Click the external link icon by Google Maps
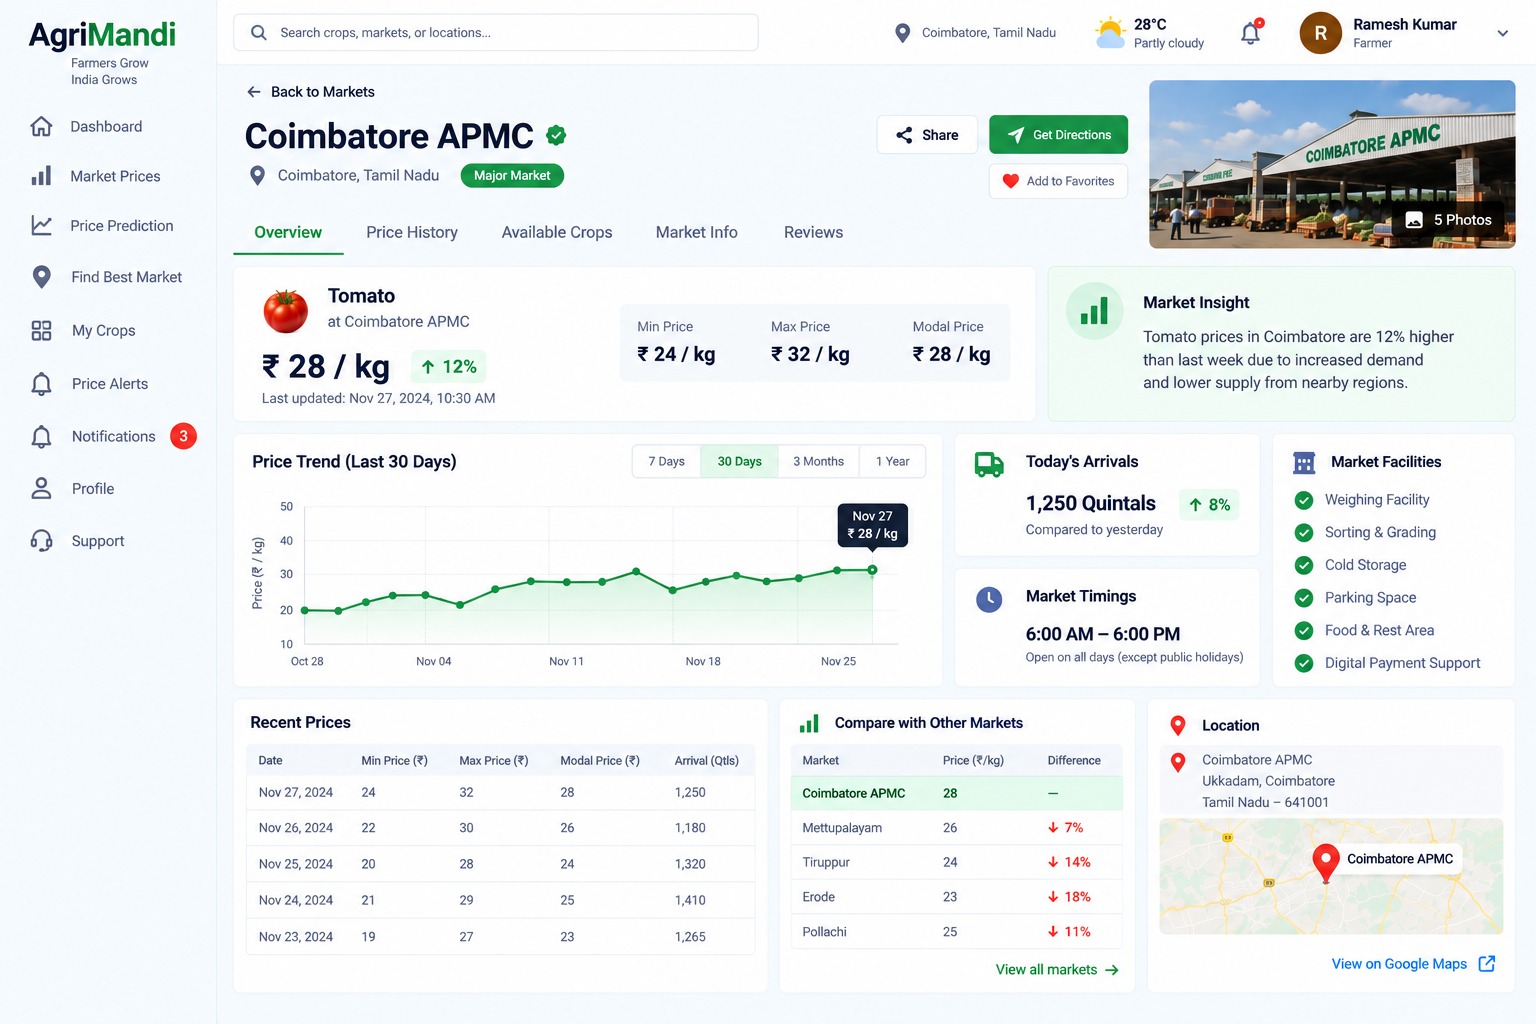The image size is (1536, 1024). click(x=1487, y=964)
